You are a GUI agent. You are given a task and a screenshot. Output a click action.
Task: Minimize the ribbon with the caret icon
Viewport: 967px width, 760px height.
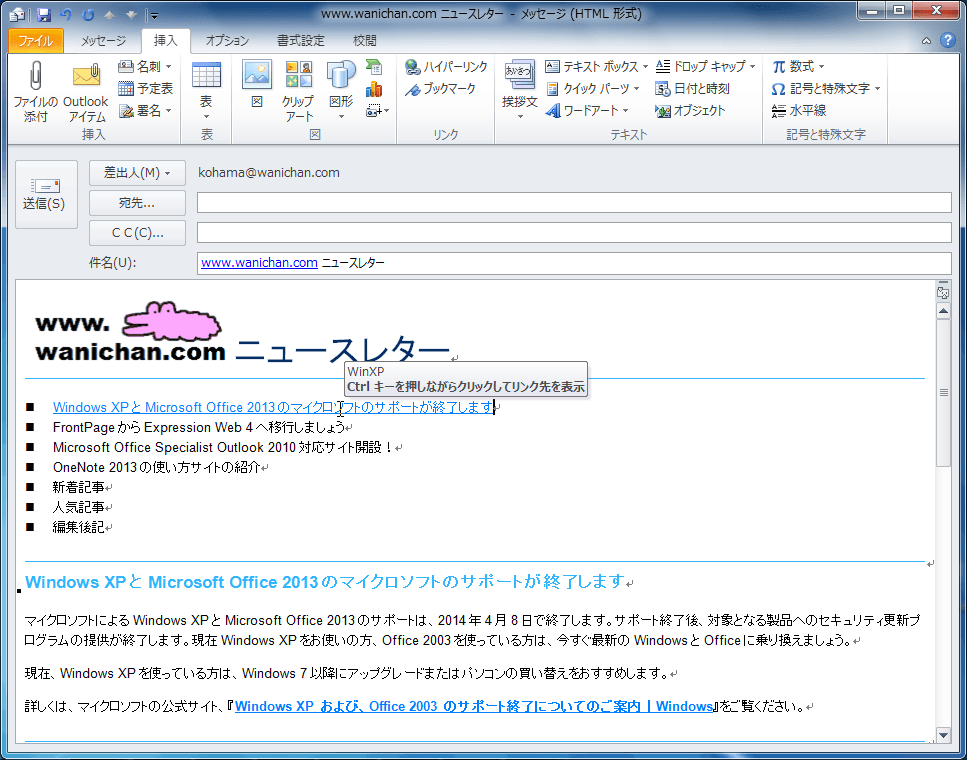click(x=926, y=41)
